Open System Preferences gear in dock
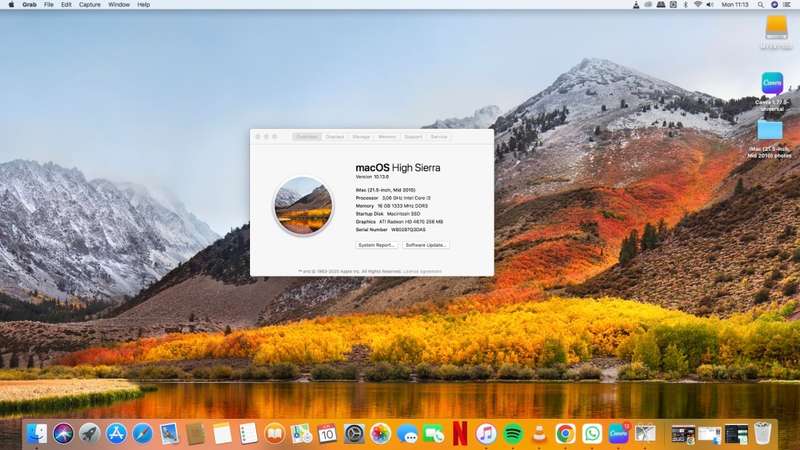This screenshot has height=450, width=800. tap(354, 434)
